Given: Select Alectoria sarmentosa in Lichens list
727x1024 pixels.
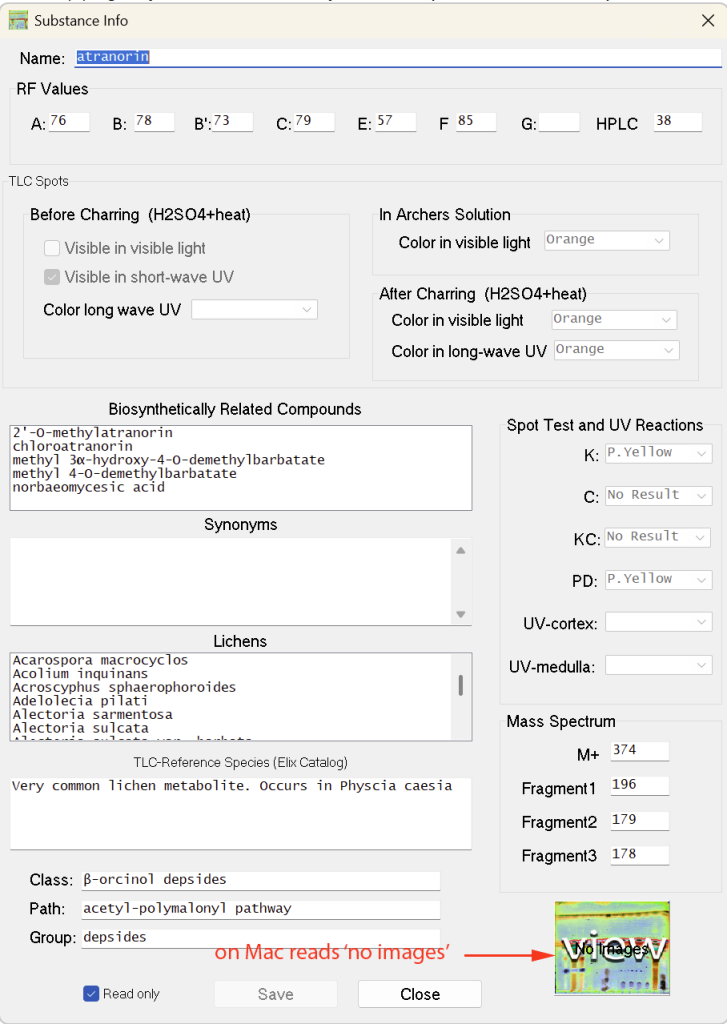Looking at the screenshot, I should 92,715.
